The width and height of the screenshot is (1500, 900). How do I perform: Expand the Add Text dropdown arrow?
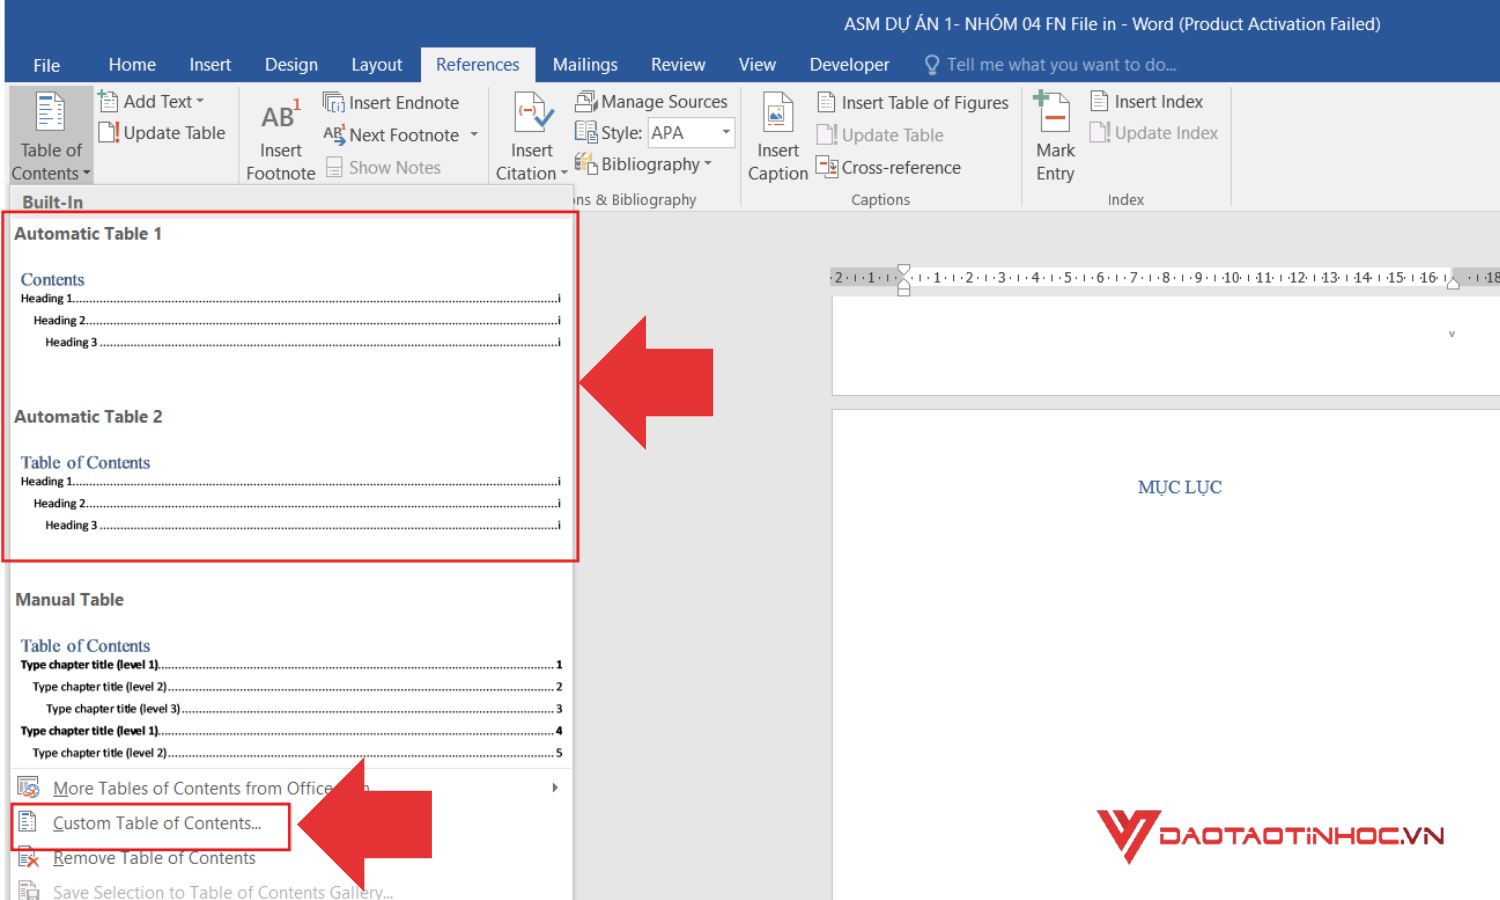(200, 101)
